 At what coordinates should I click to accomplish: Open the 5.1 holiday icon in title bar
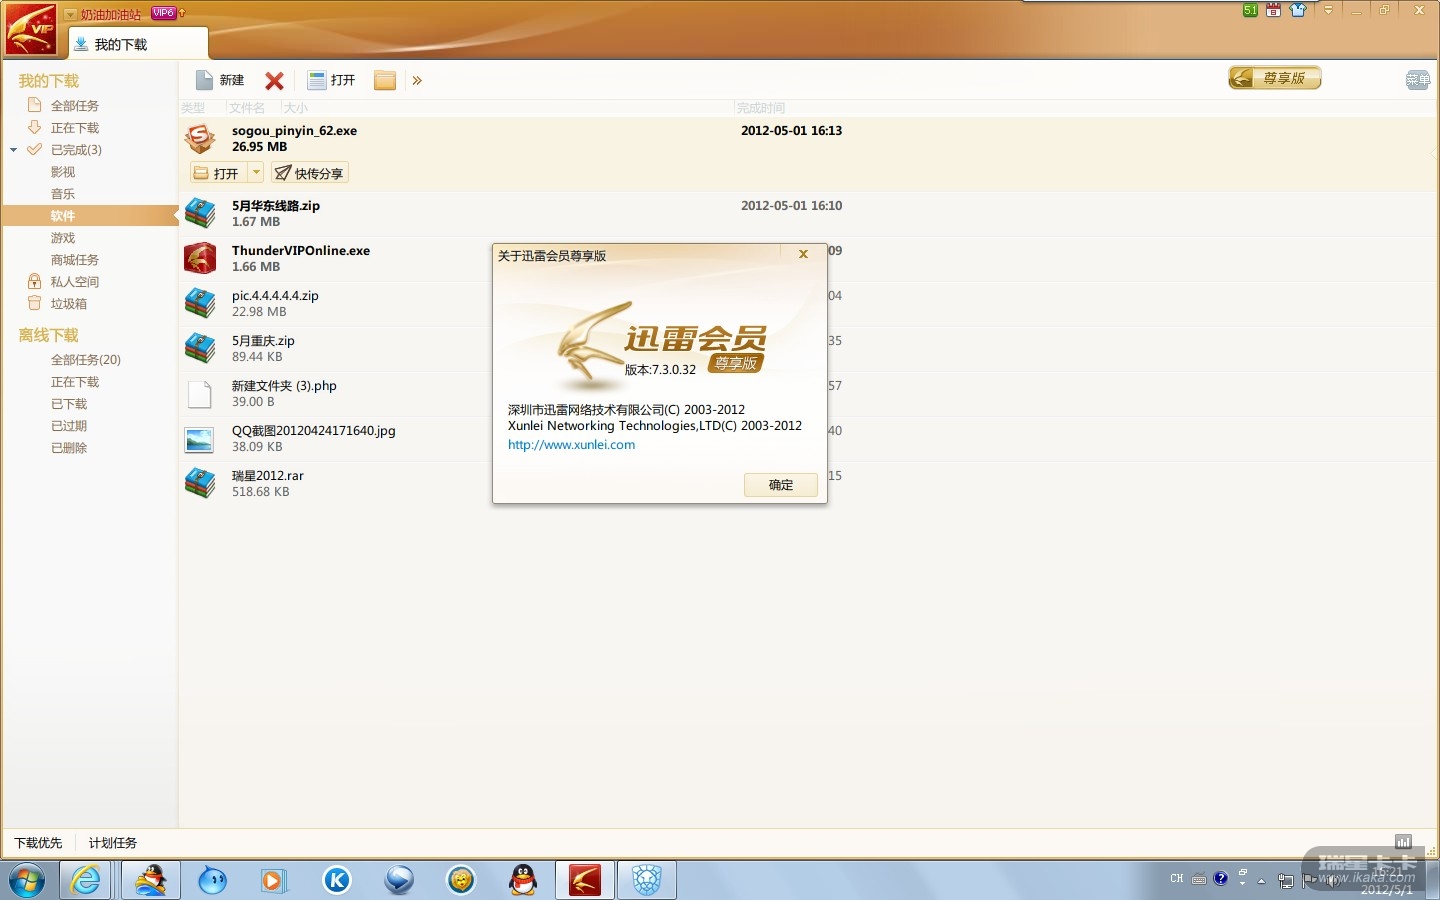1250,10
